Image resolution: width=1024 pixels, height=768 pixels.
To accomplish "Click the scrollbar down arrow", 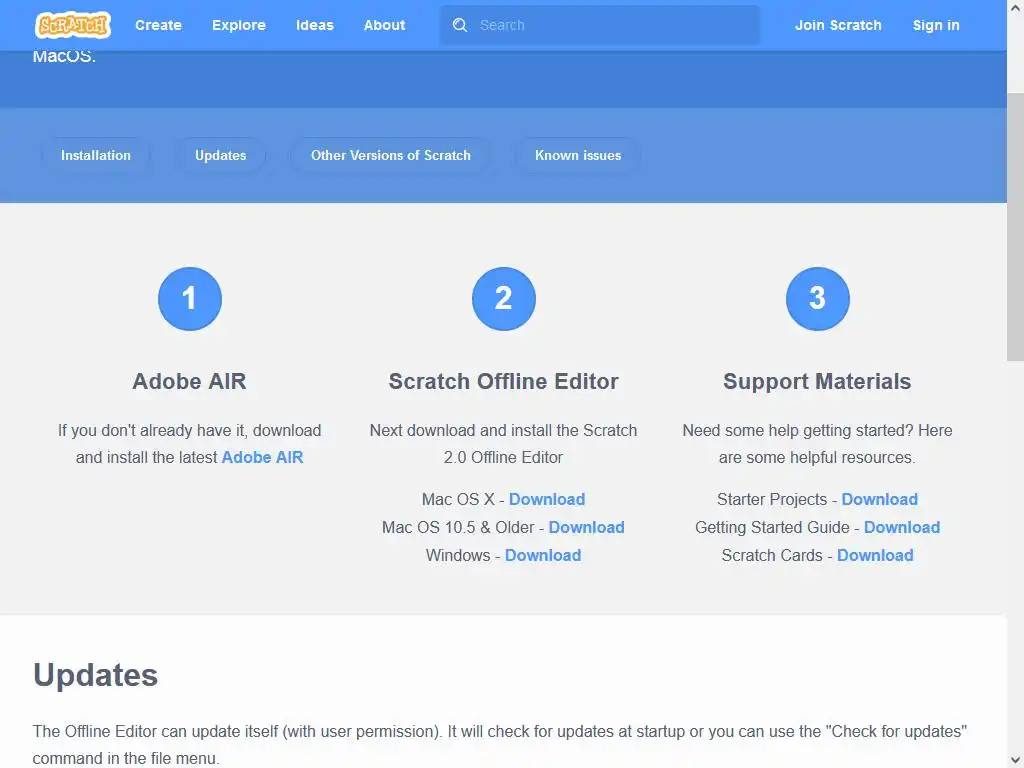I will pyautogui.click(x=1016, y=760).
